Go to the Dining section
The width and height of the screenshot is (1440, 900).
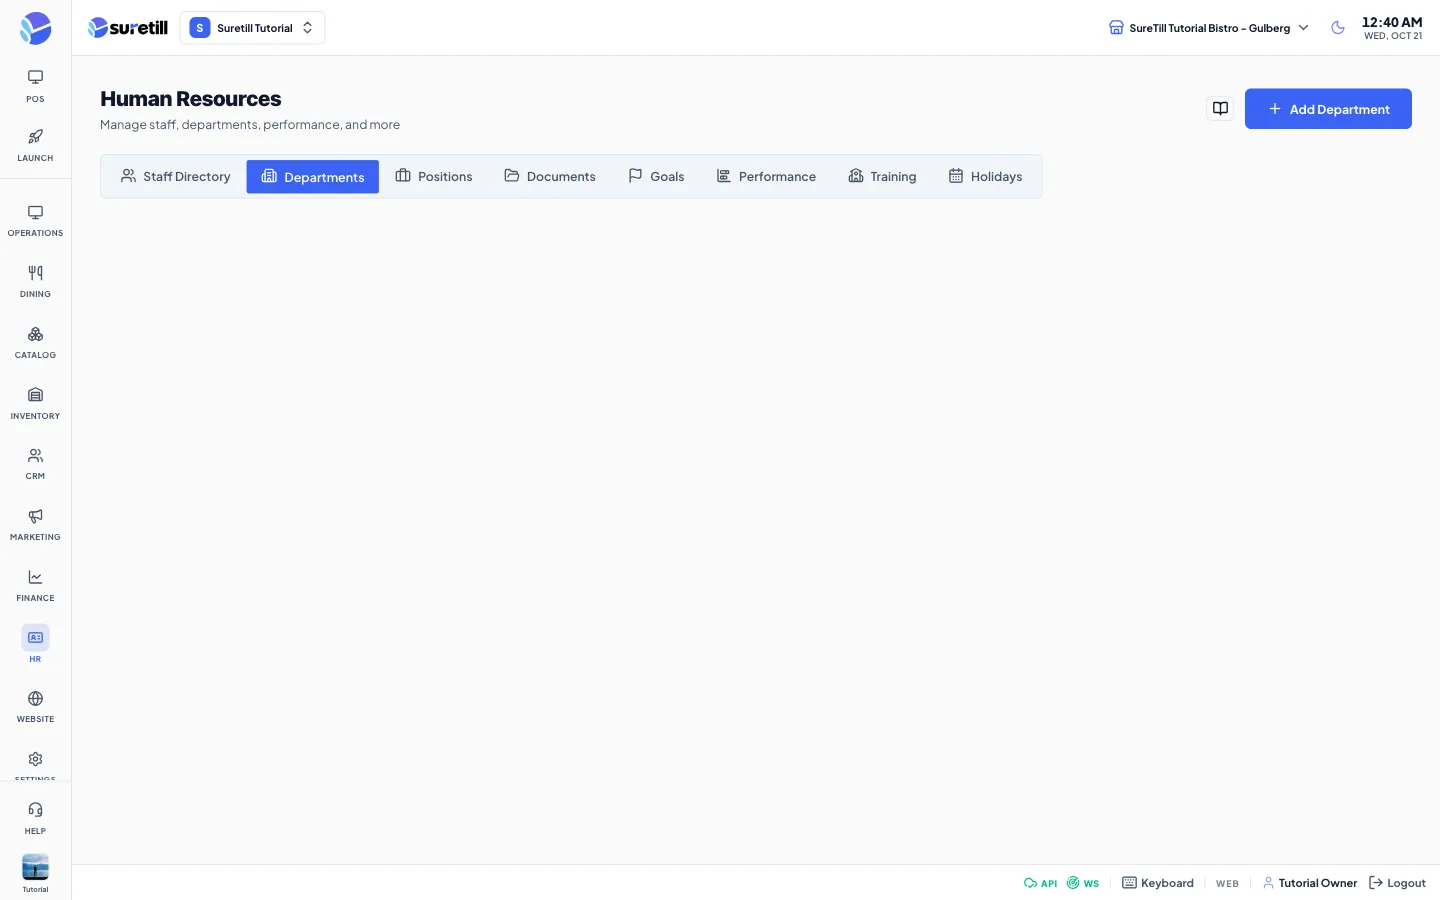pyautogui.click(x=35, y=282)
